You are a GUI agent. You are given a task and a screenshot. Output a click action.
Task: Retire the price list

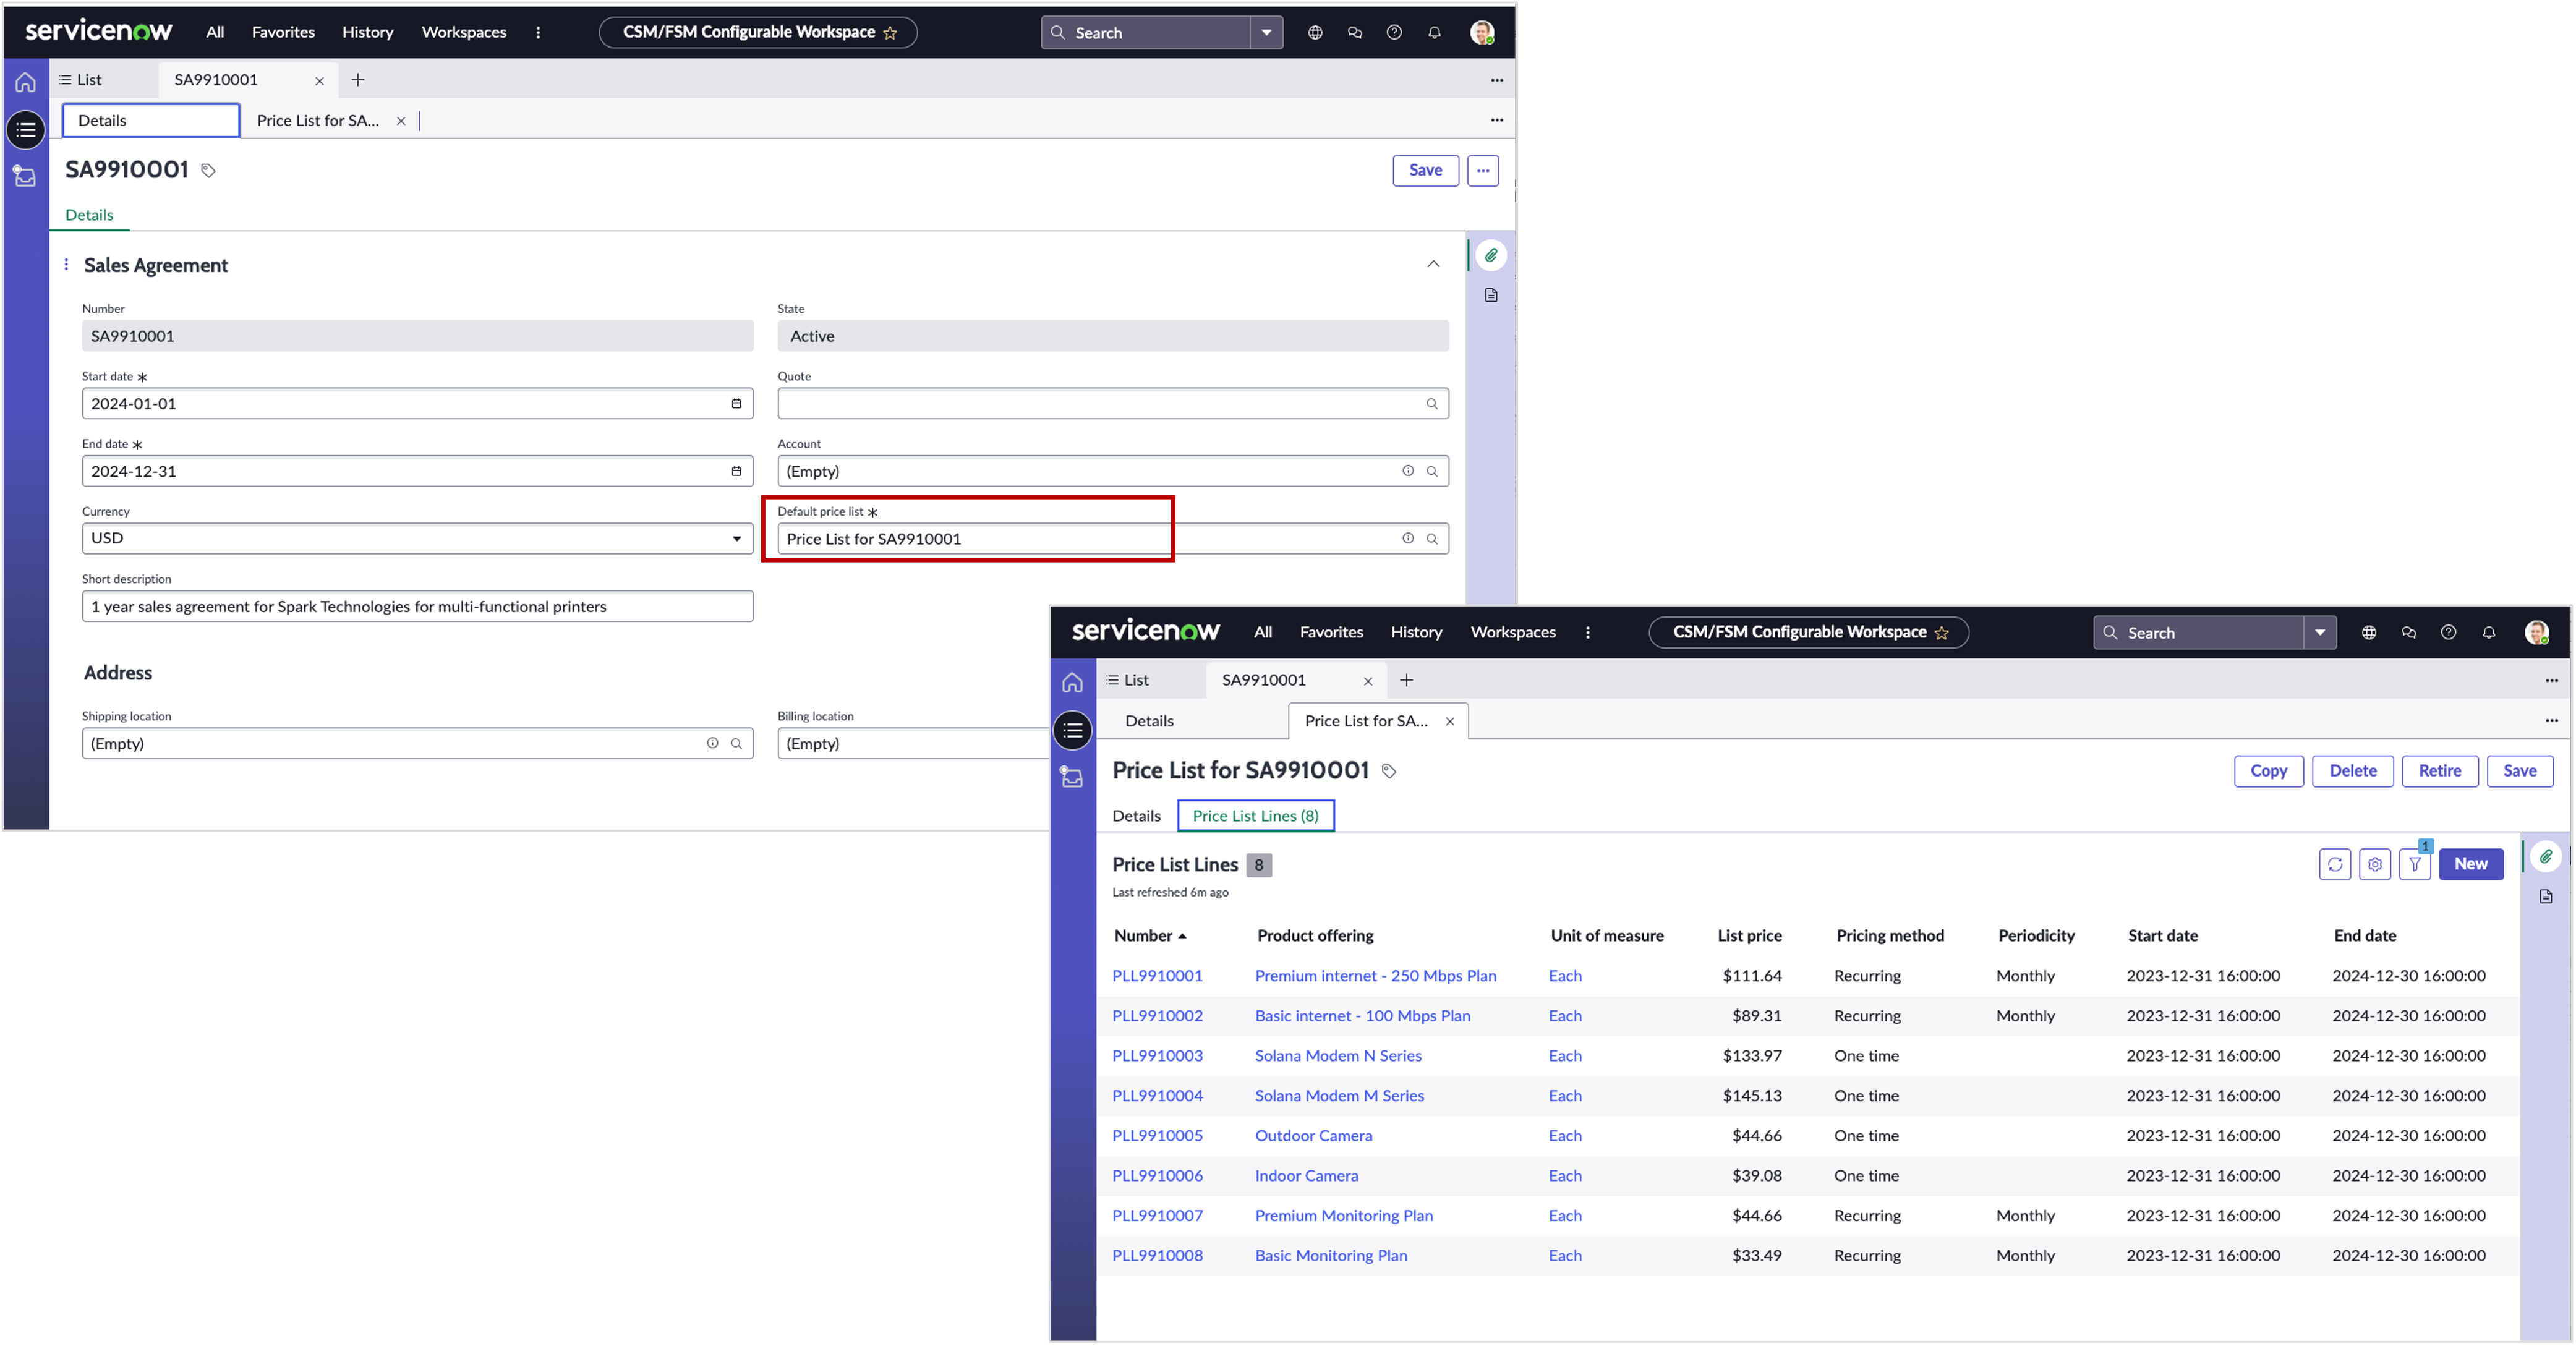click(2439, 771)
